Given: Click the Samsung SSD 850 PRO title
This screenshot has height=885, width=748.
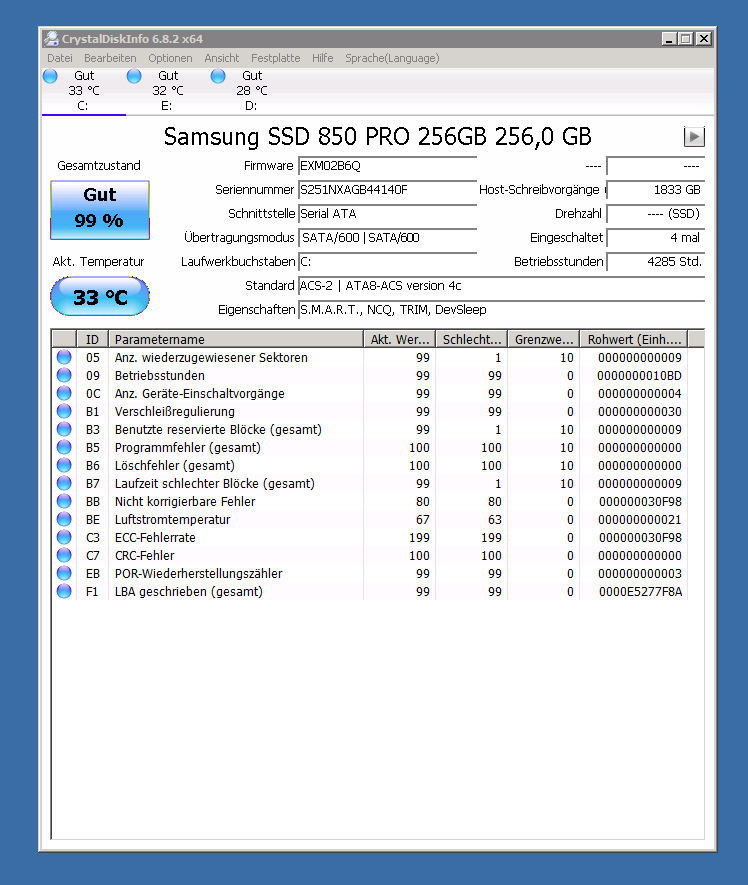Looking at the screenshot, I should pyautogui.click(x=378, y=137).
